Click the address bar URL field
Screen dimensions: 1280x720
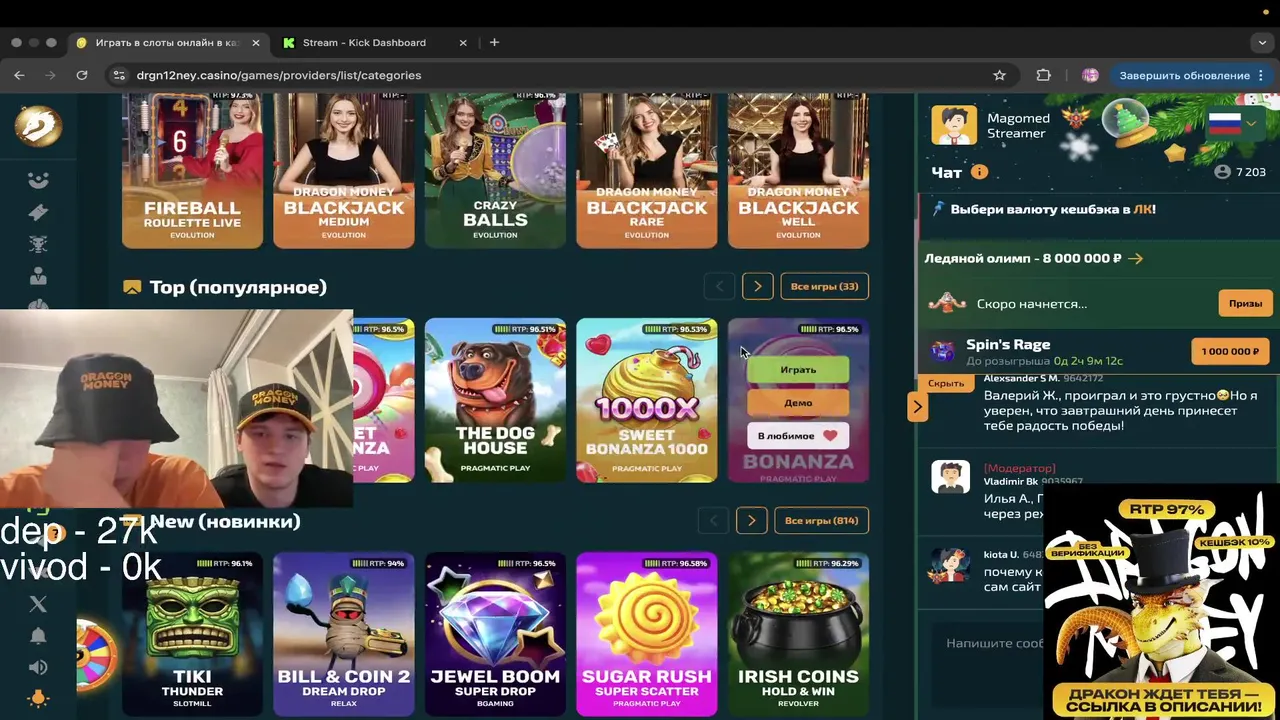[x=560, y=75]
